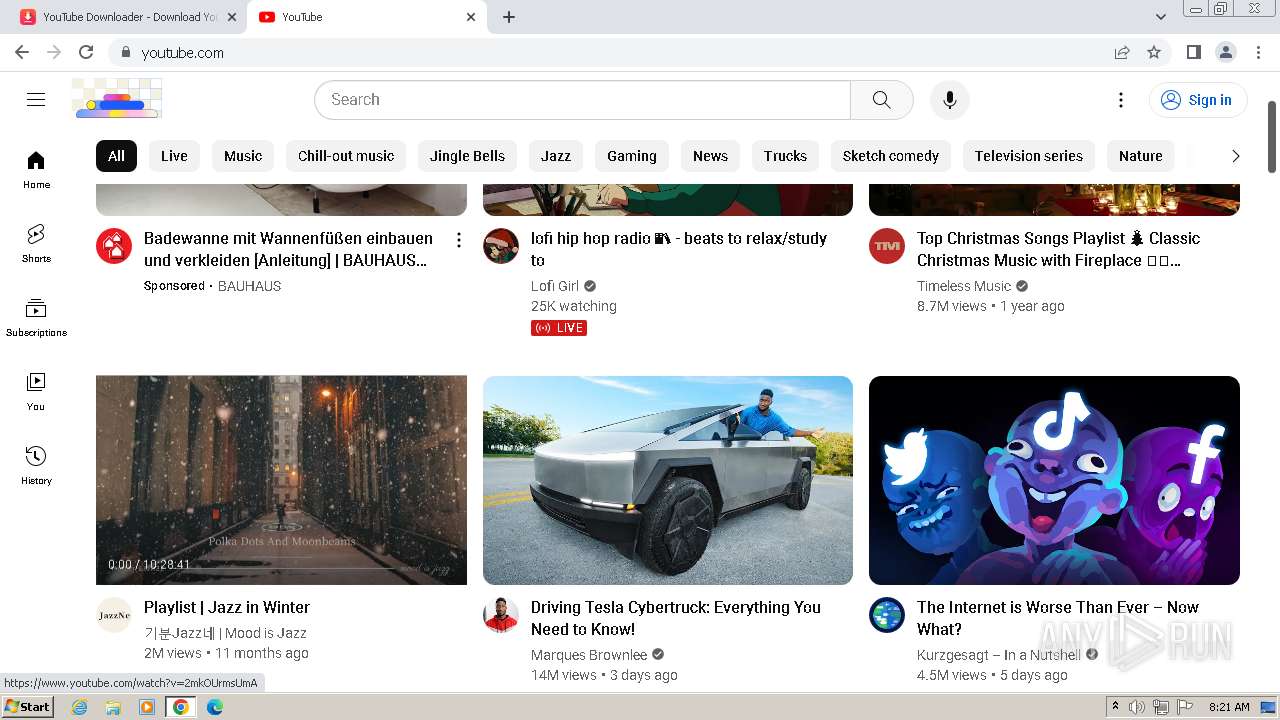Share this page from address bar
The image size is (1280, 720).
tap(1122, 52)
